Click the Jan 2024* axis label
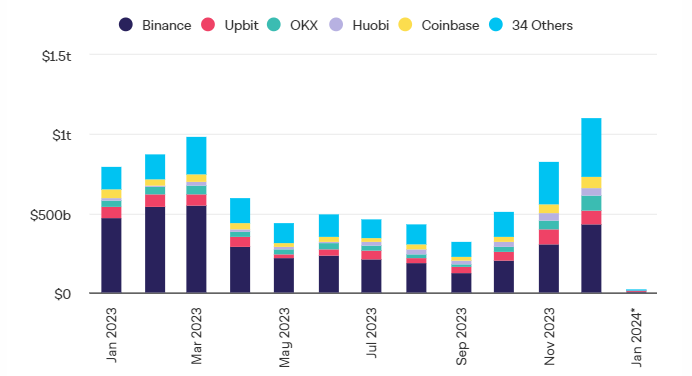This screenshot has width=692, height=376. click(636, 338)
